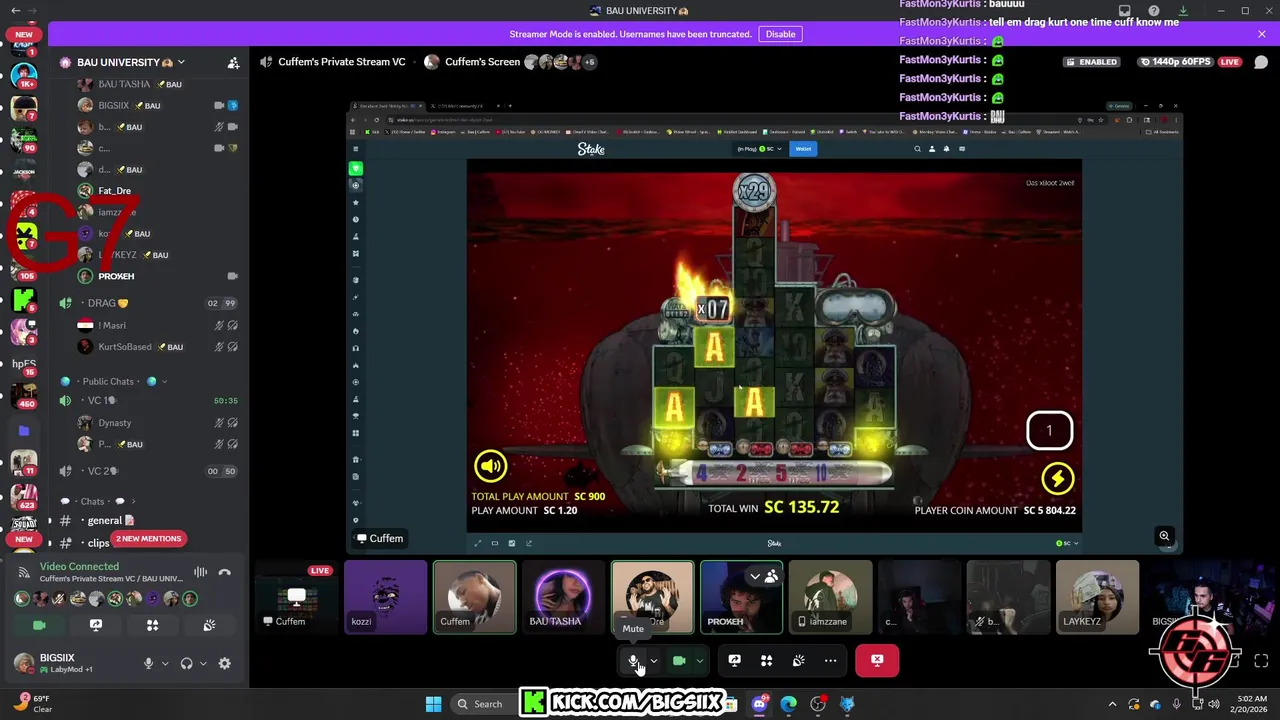Click red stop watching stream button
The image size is (1280, 720).
pos(877,660)
